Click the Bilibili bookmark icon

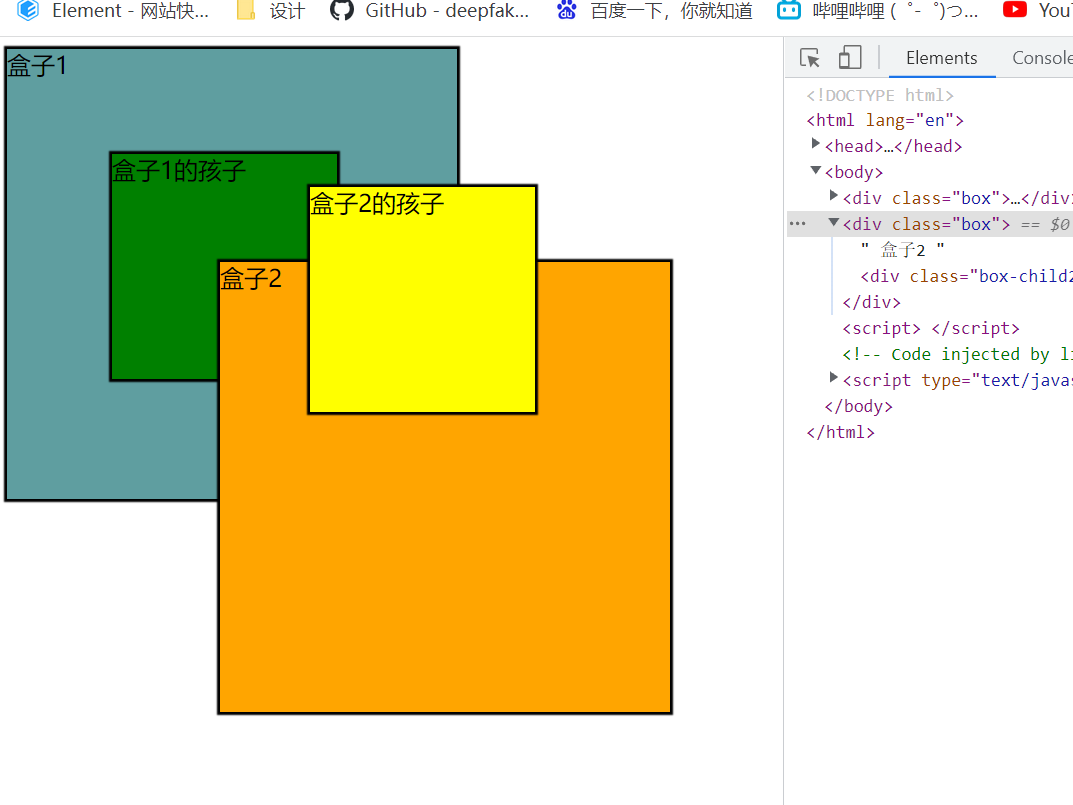[789, 10]
